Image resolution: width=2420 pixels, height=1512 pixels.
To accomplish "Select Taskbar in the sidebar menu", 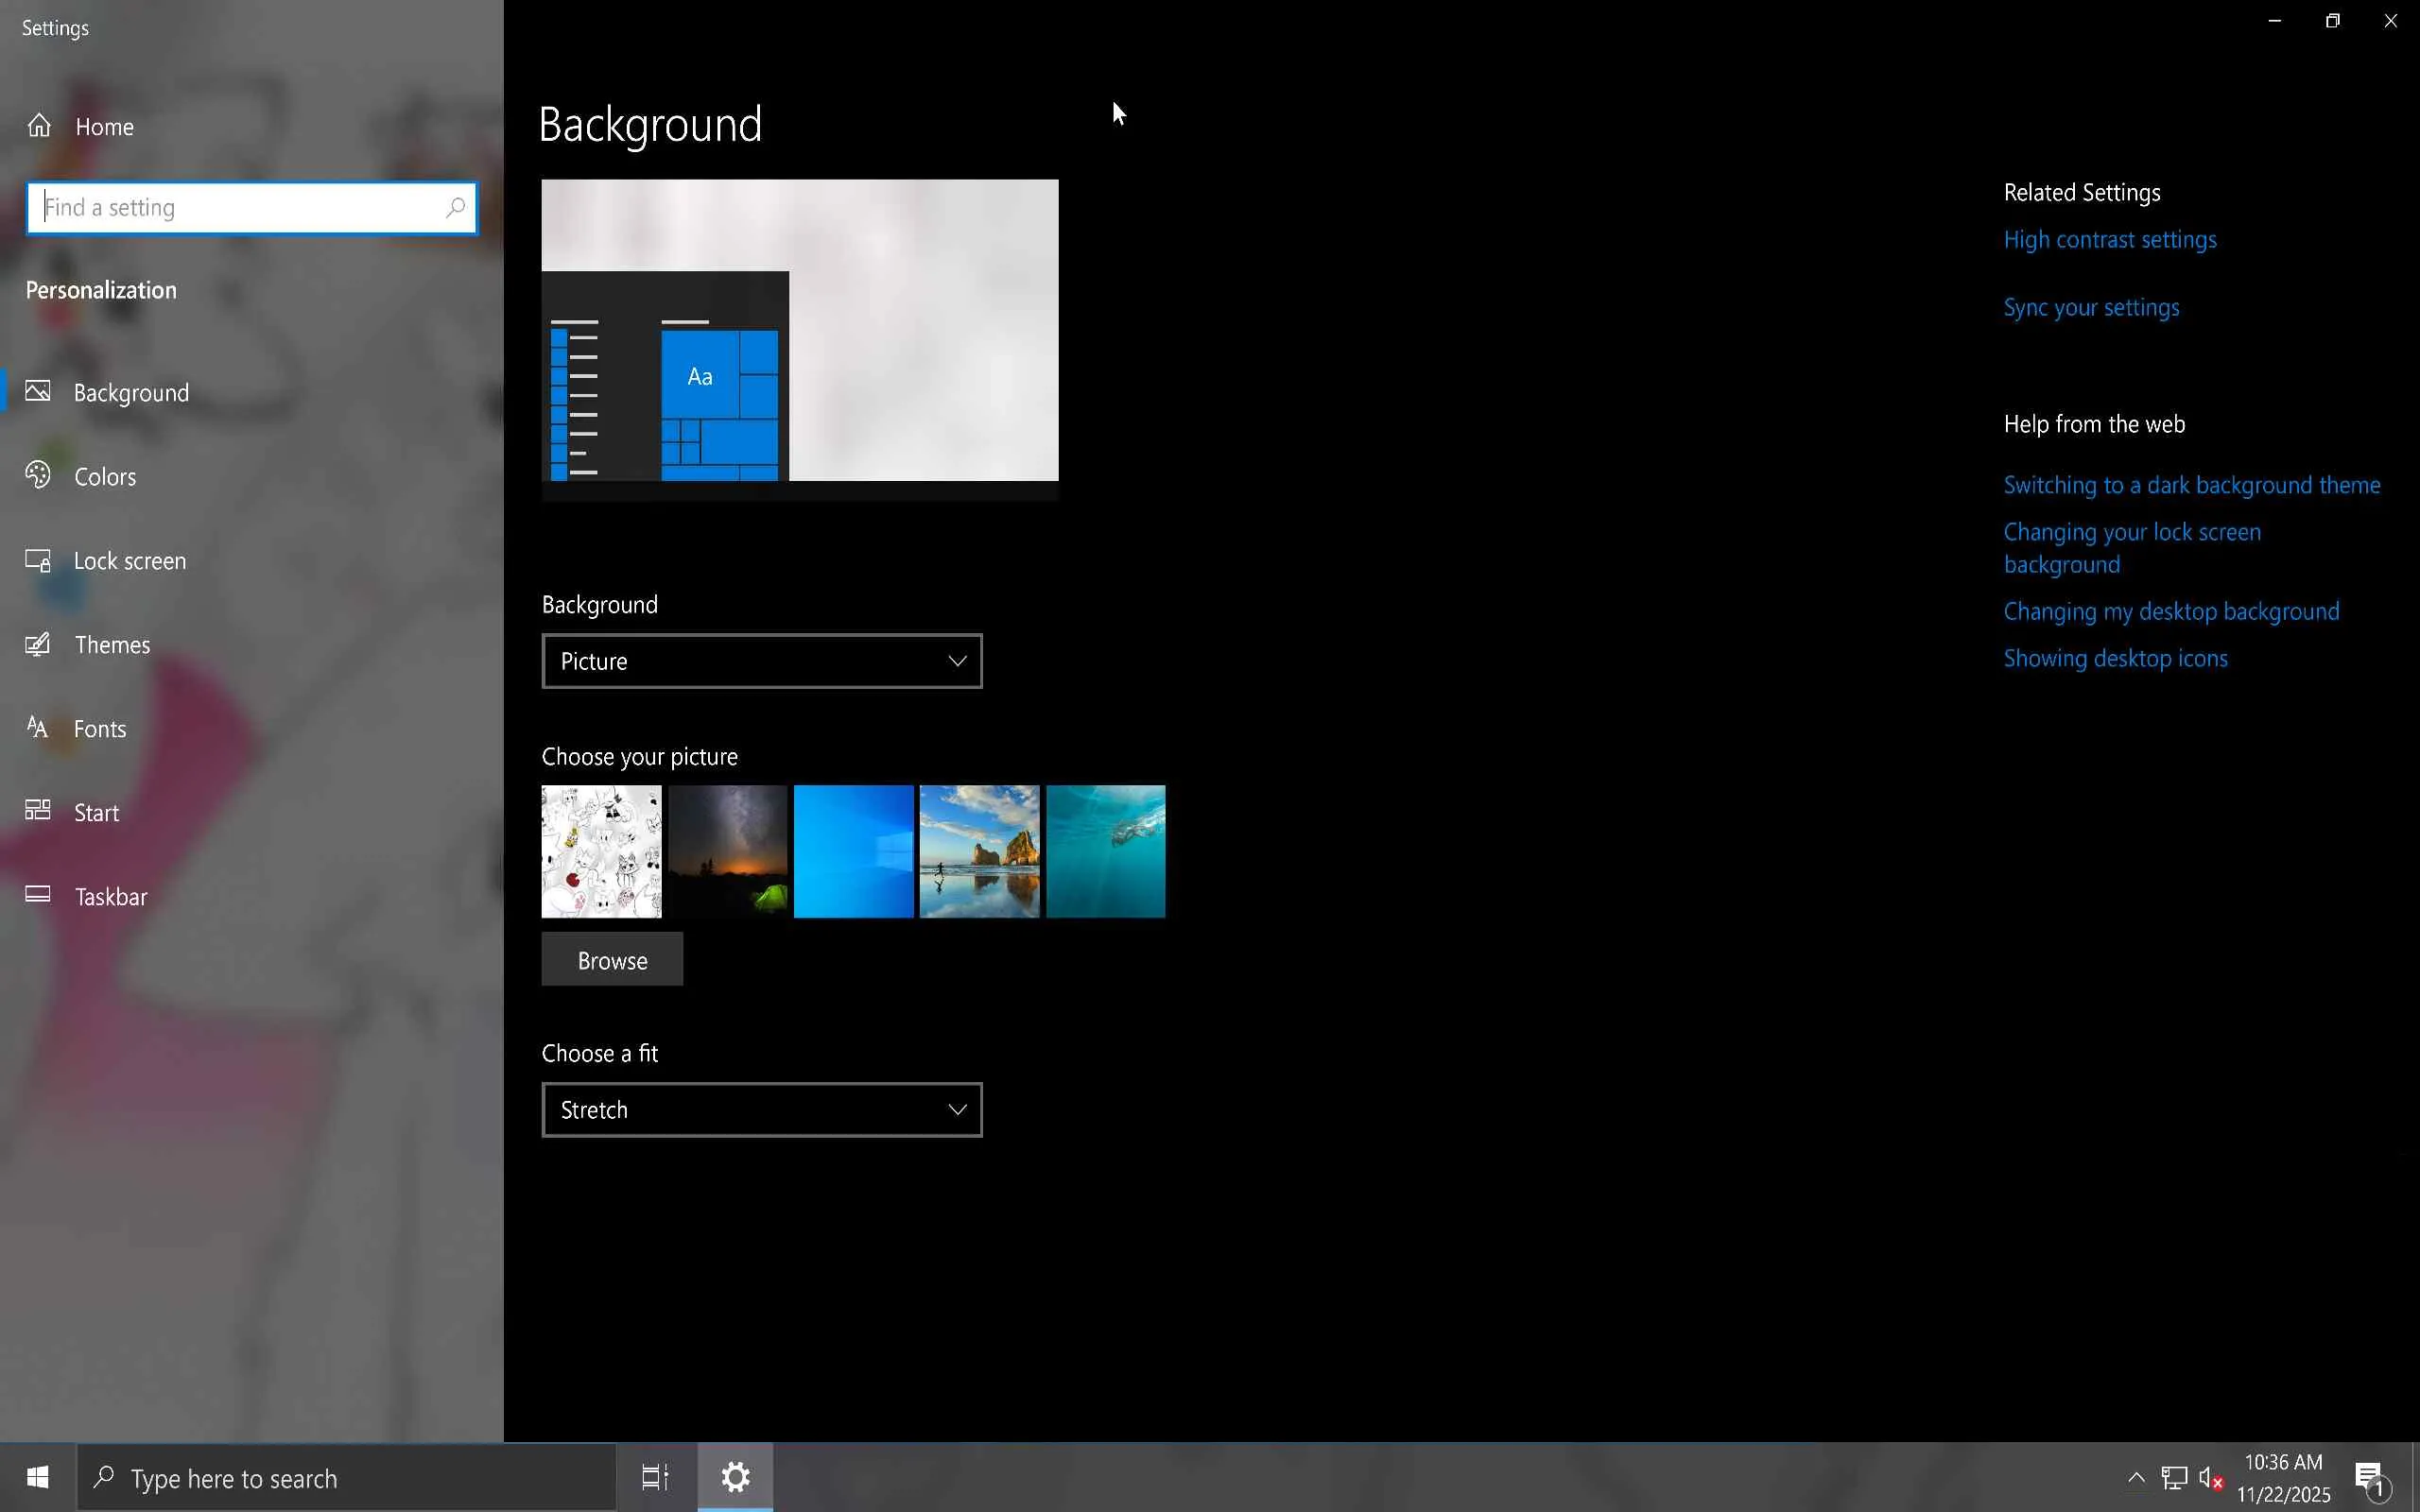I will (x=111, y=897).
